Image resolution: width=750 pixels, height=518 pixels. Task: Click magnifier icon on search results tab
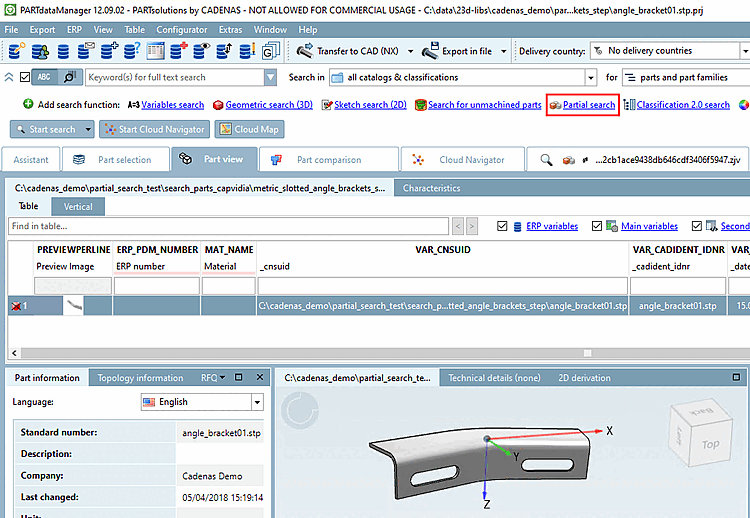[x=546, y=159]
